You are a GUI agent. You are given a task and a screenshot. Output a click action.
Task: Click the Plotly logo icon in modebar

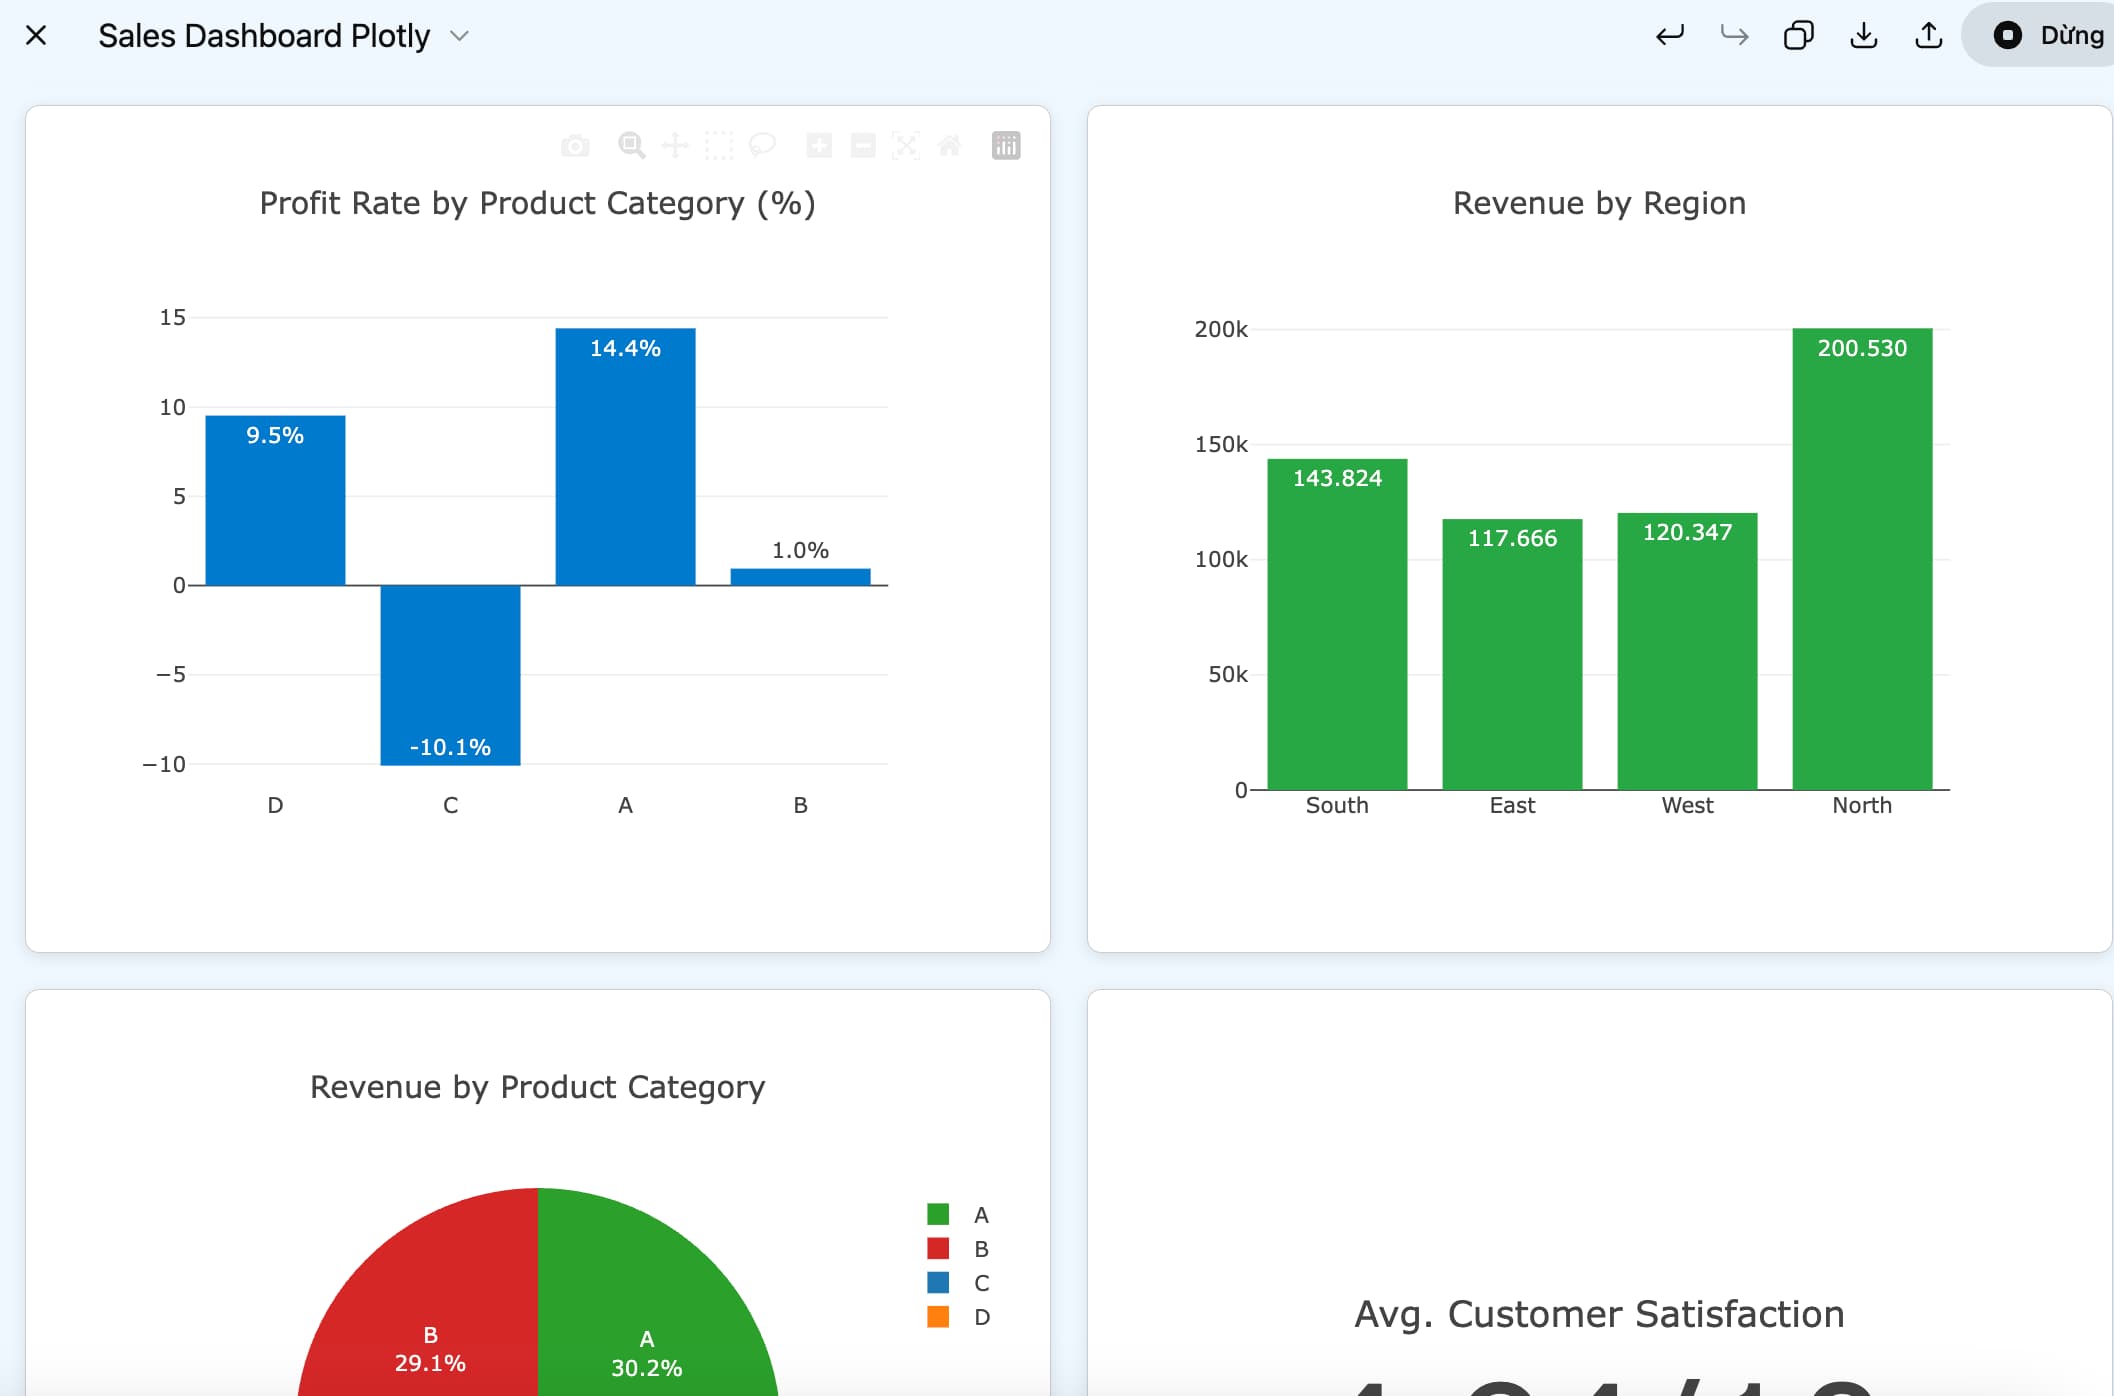coord(1006,146)
